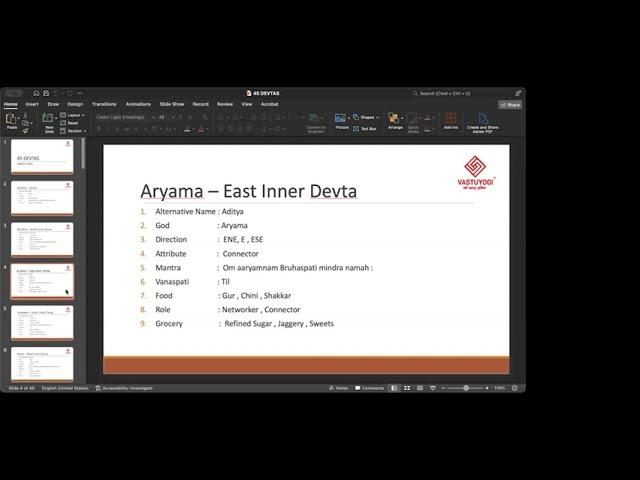Select slide 5 thumbnail

[x=42, y=323]
